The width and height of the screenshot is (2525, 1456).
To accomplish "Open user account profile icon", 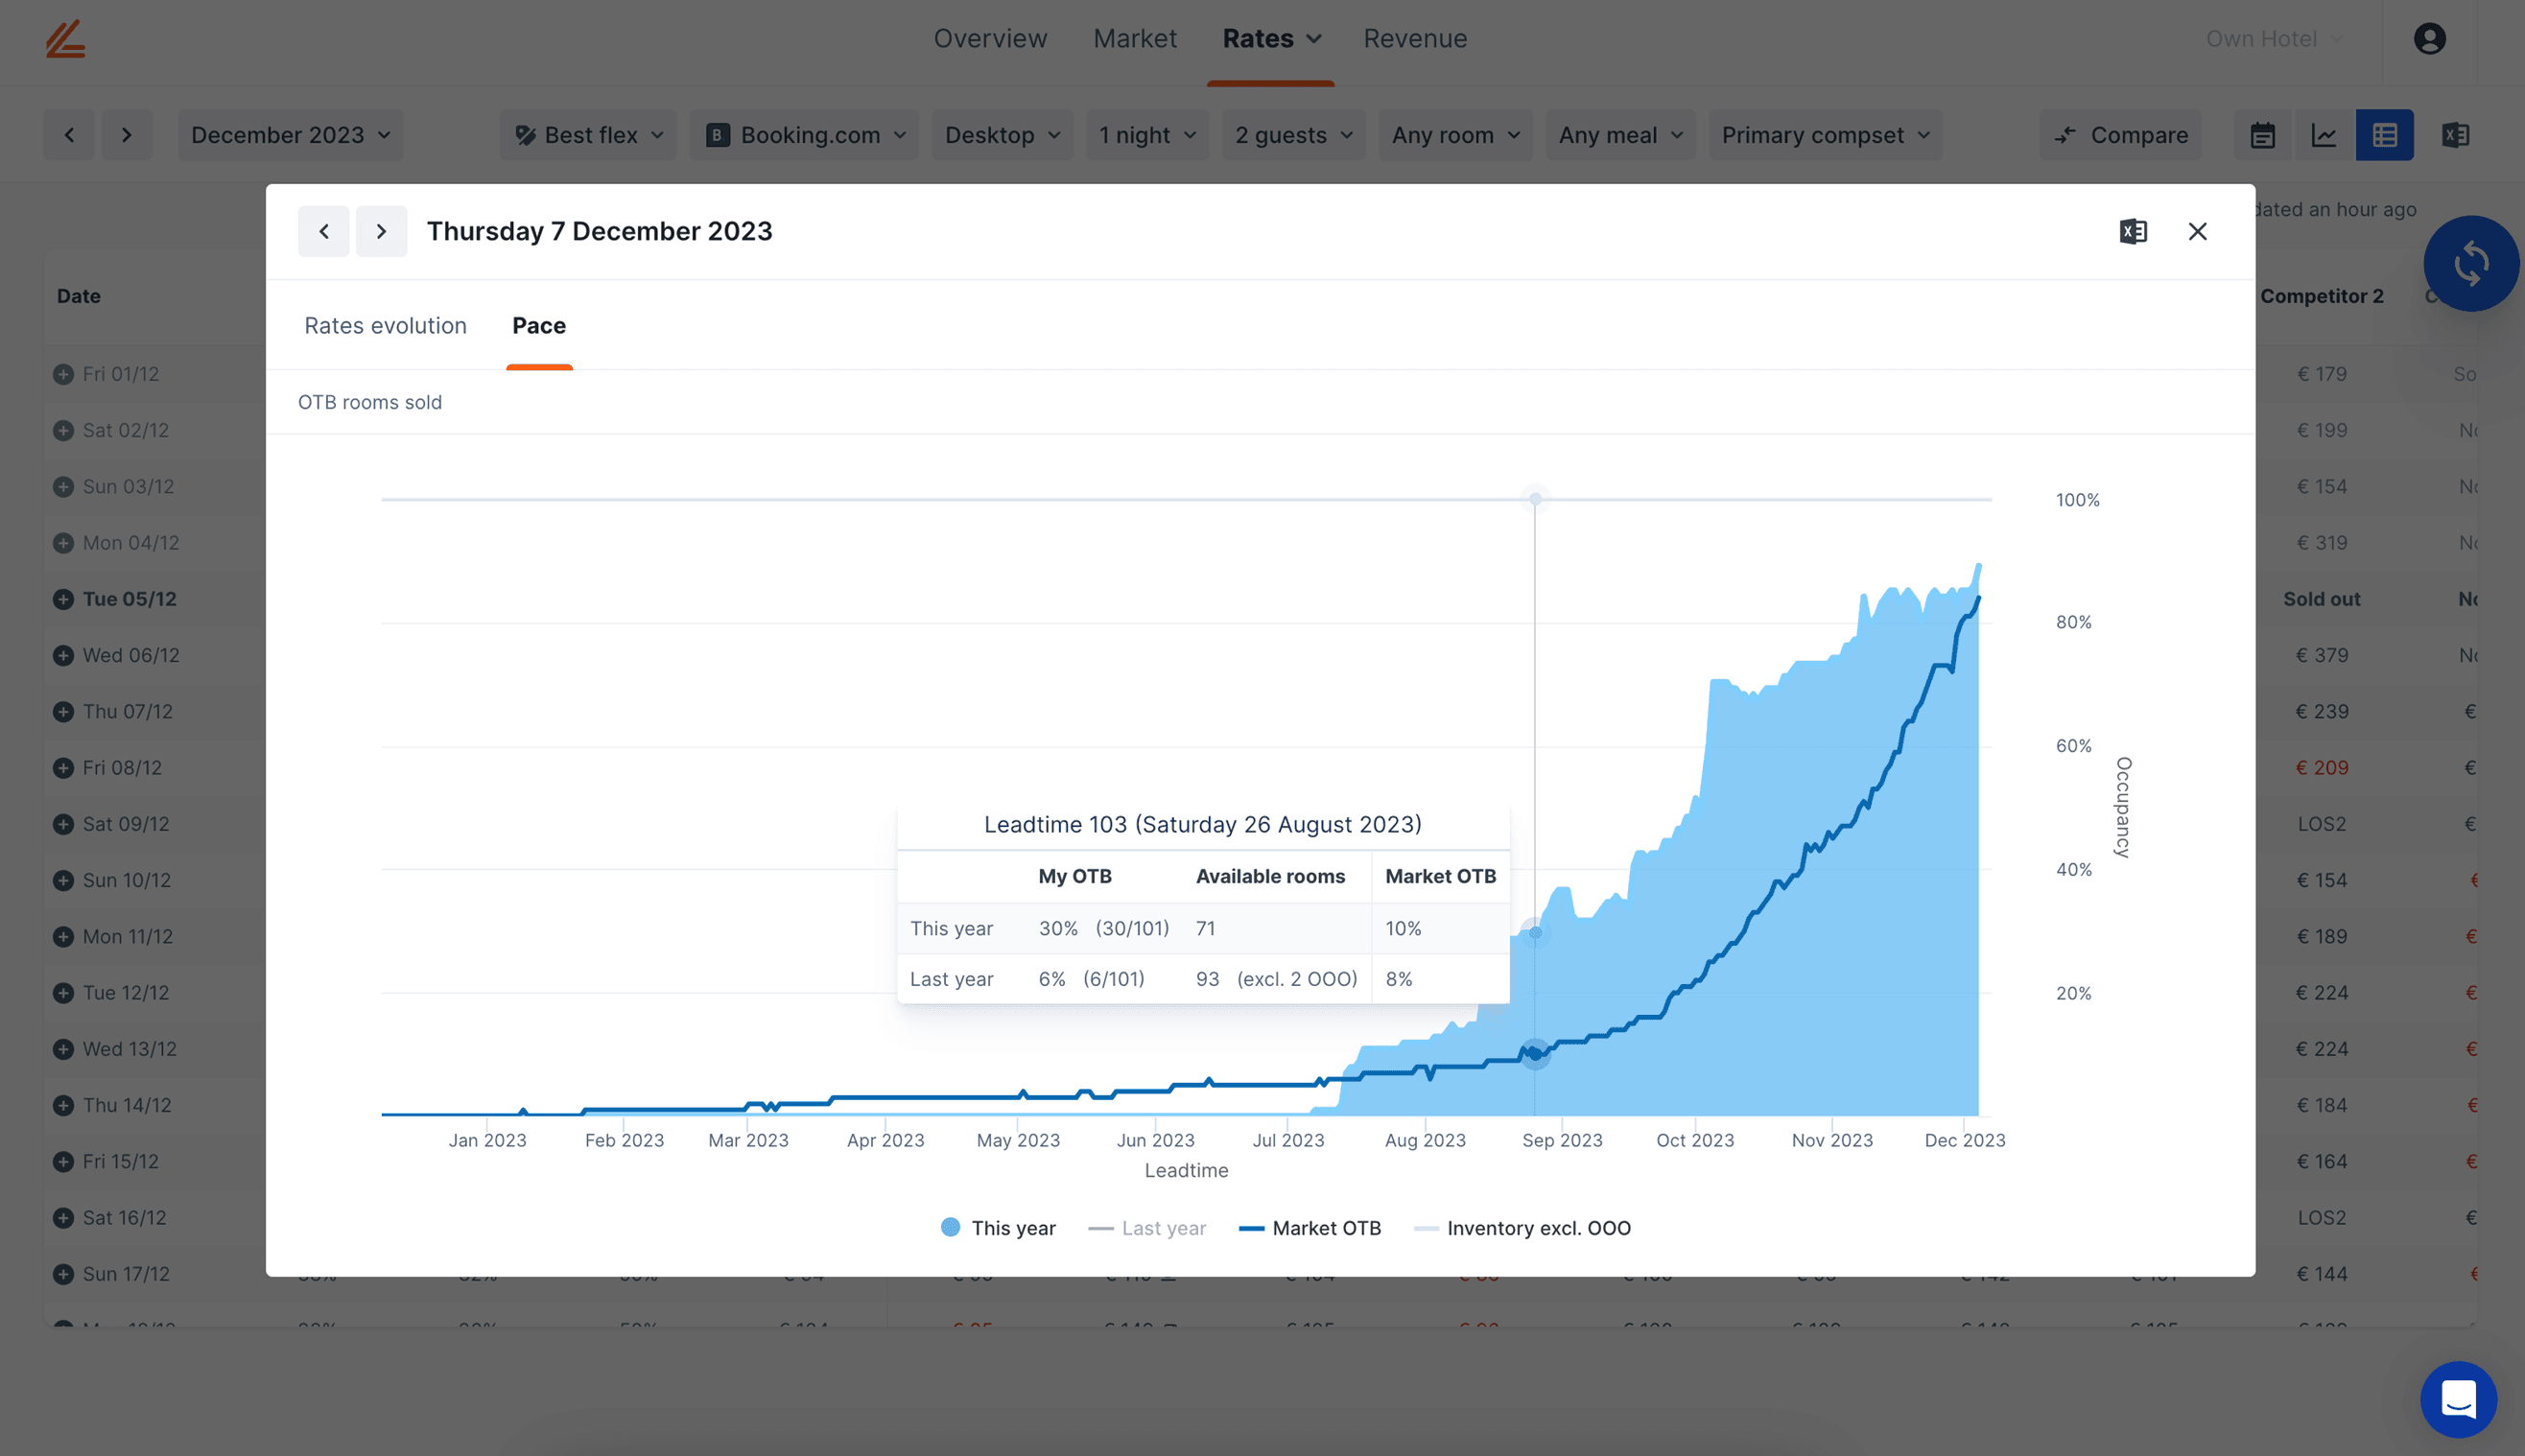I will [x=2429, y=39].
